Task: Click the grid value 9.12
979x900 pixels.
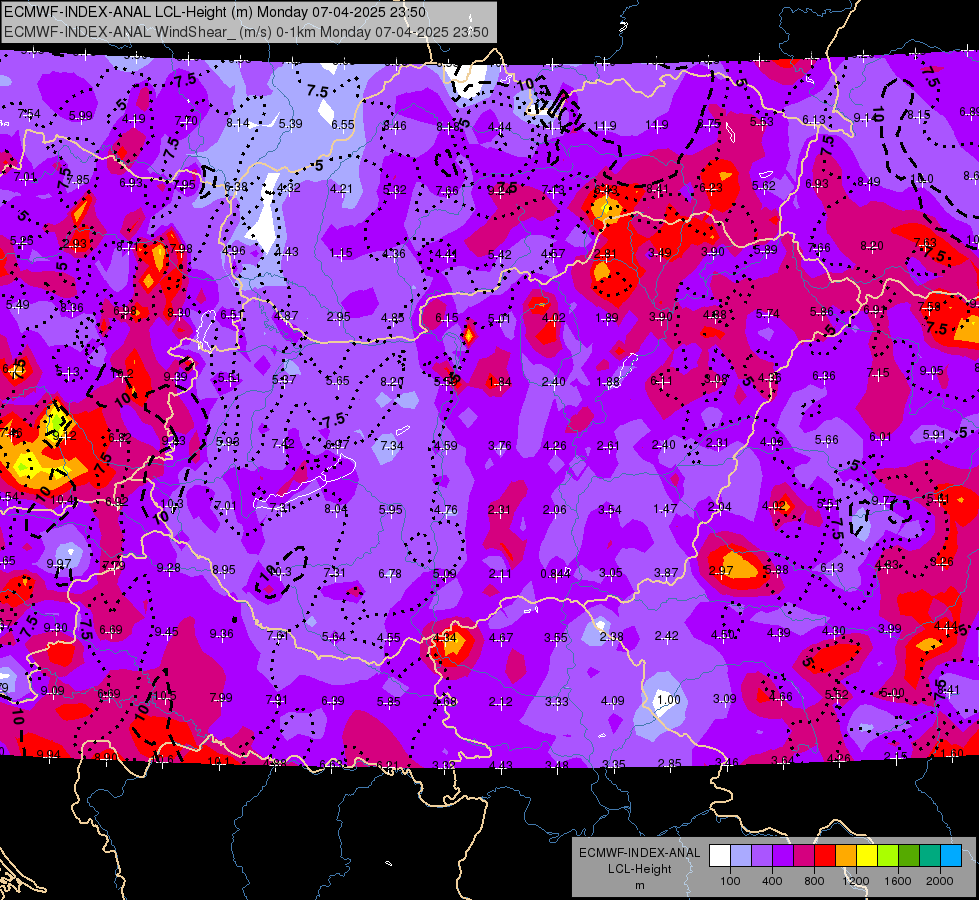Action: (64, 435)
